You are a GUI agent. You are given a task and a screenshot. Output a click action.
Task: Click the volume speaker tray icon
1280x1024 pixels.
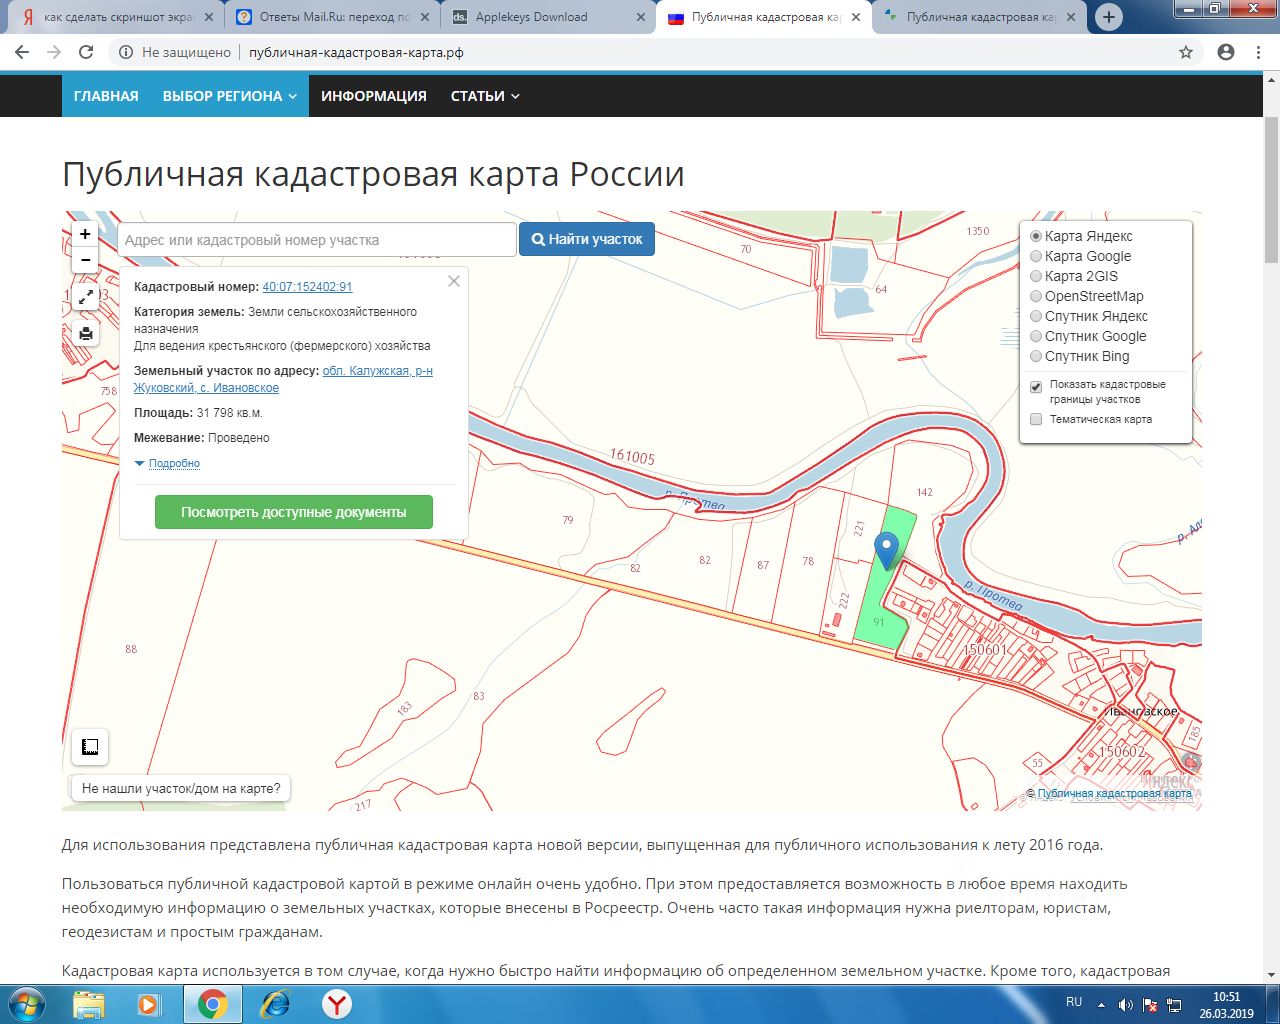point(1125,1005)
